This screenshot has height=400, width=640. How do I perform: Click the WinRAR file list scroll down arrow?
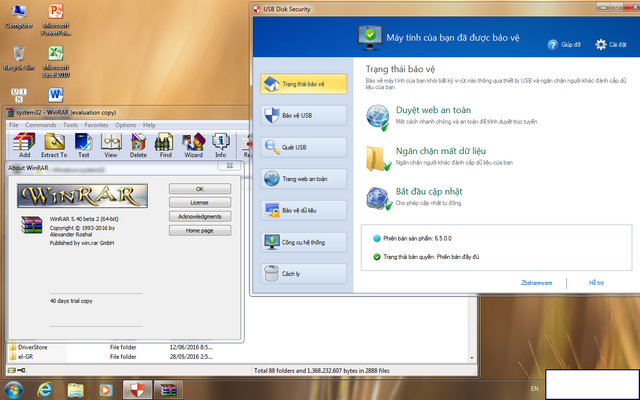tap(472, 358)
